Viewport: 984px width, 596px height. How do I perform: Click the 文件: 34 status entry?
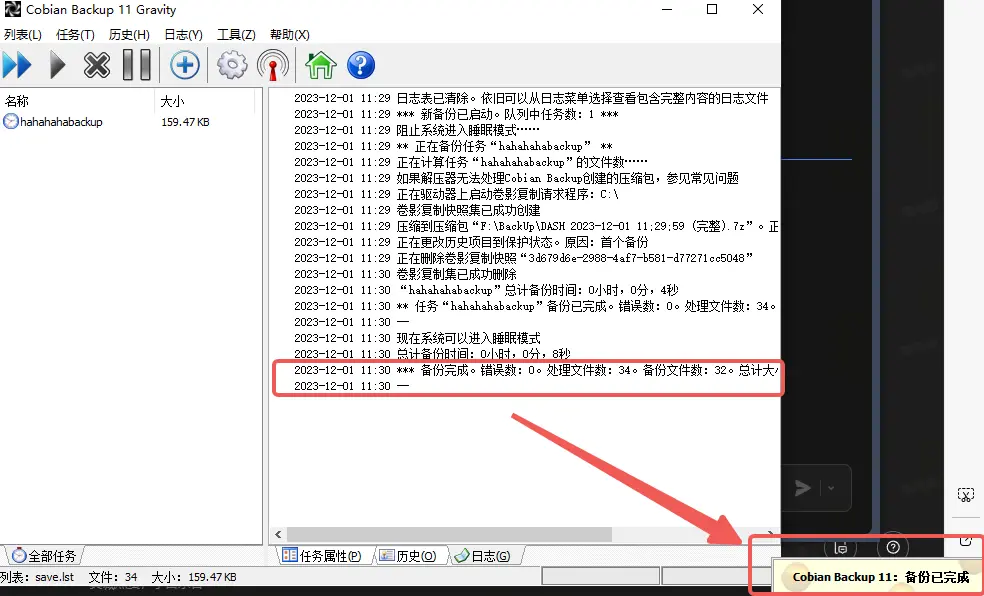pyautogui.click(x=113, y=577)
